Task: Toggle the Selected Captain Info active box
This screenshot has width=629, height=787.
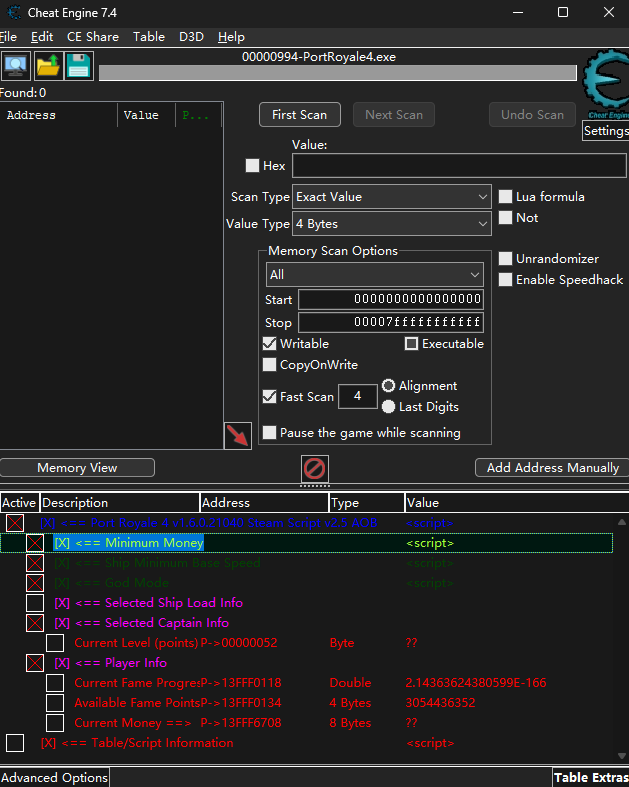Action: [35, 623]
